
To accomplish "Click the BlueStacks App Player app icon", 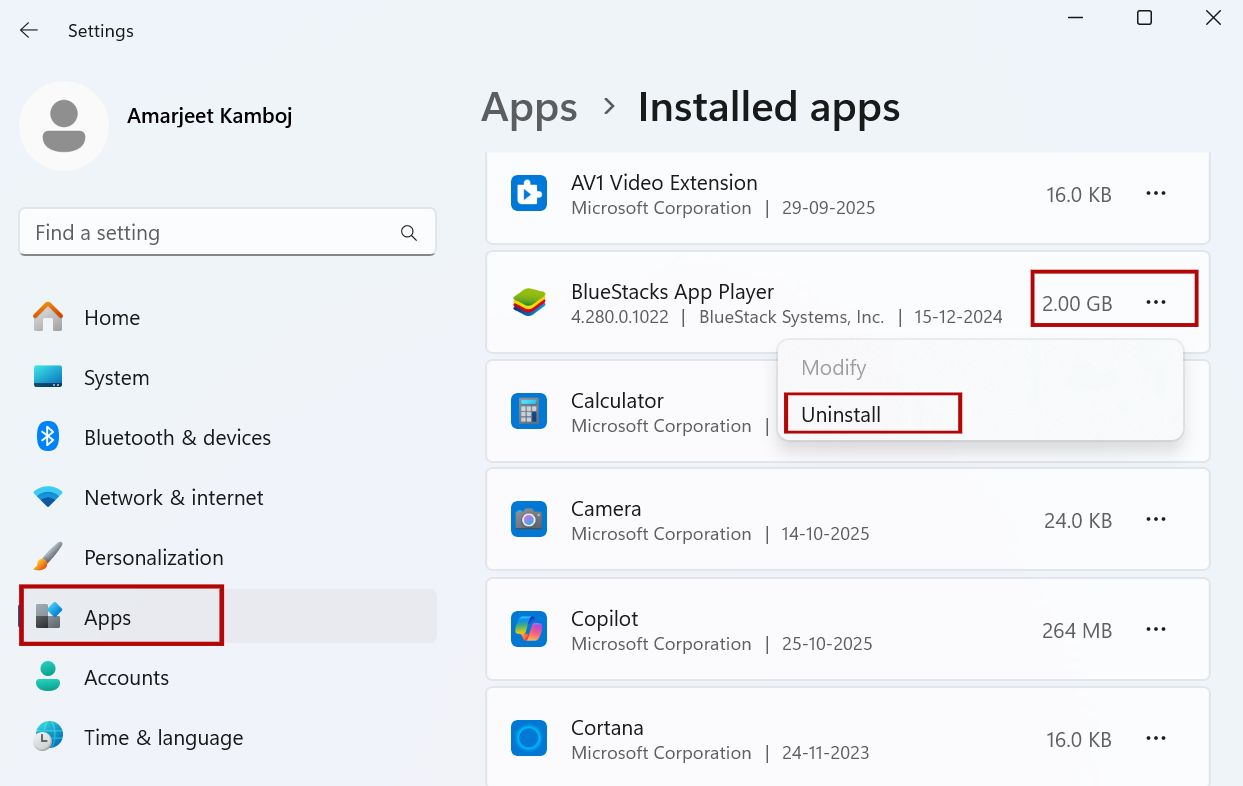I will coord(529,300).
